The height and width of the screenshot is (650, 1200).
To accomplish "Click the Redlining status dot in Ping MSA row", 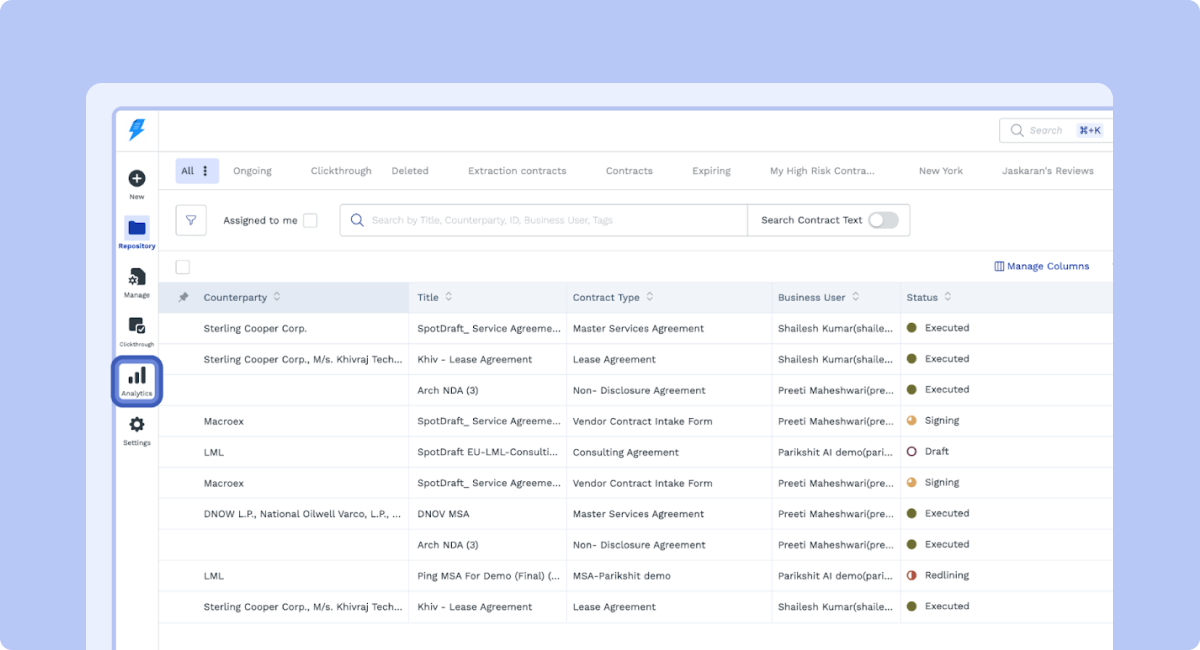I will point(911,576).
